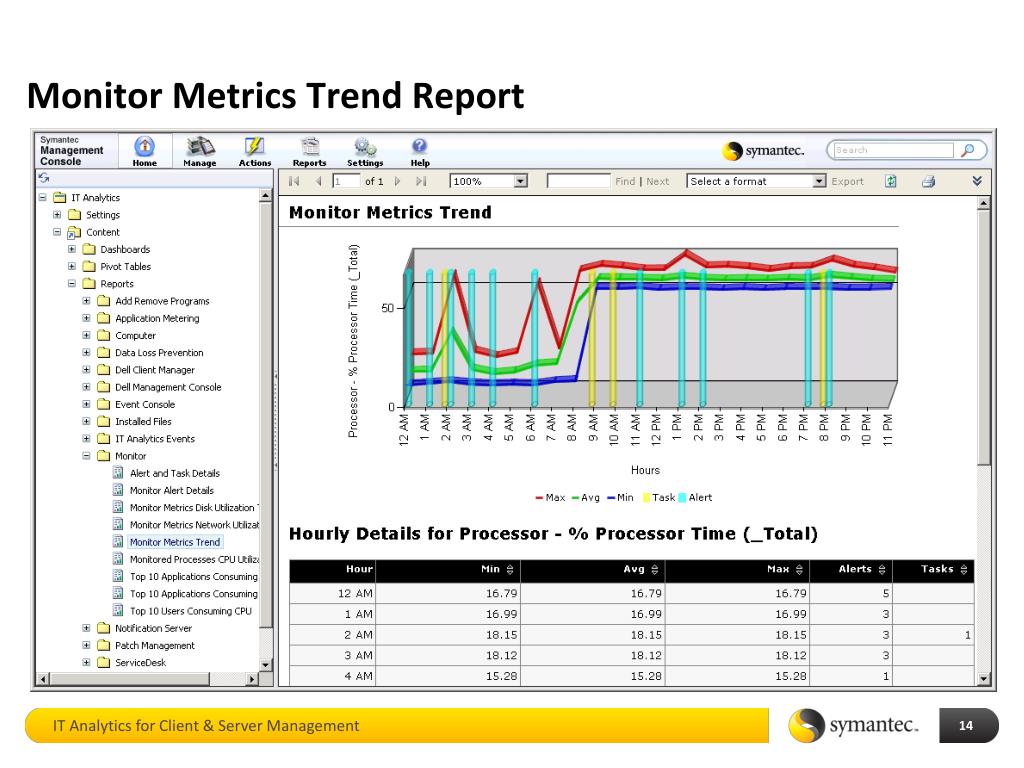Open the Help question mark icon
The height and width of the screenshot is (768, 1024).
[x=419, y=146]
